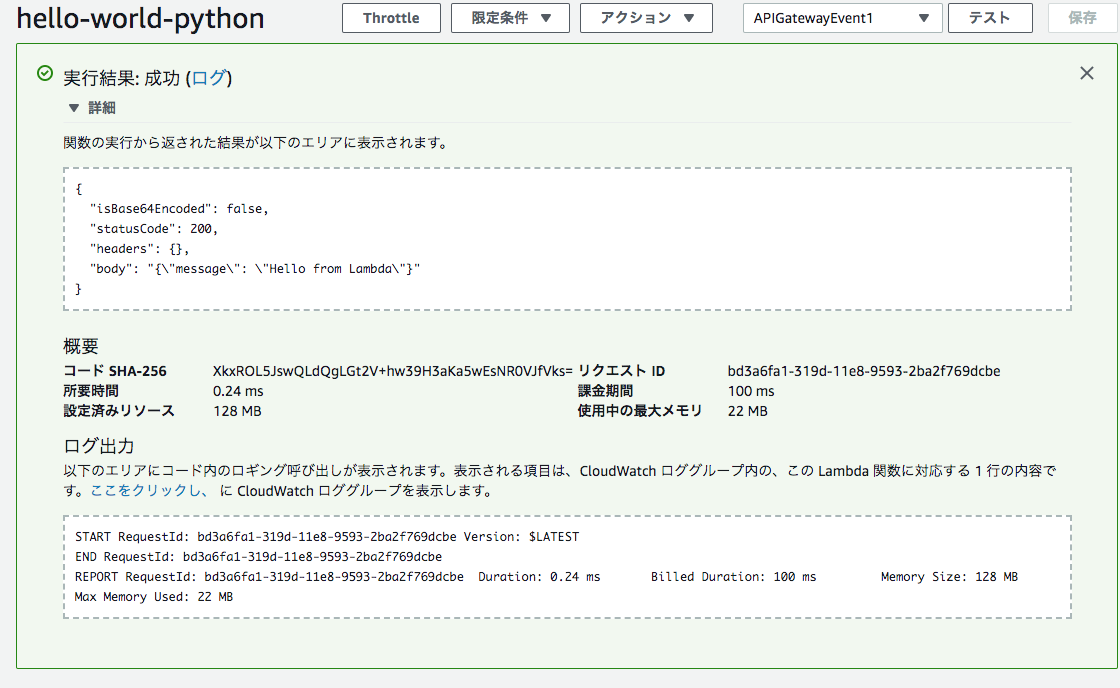Run the function with the テスト button

tap(989, 17)
